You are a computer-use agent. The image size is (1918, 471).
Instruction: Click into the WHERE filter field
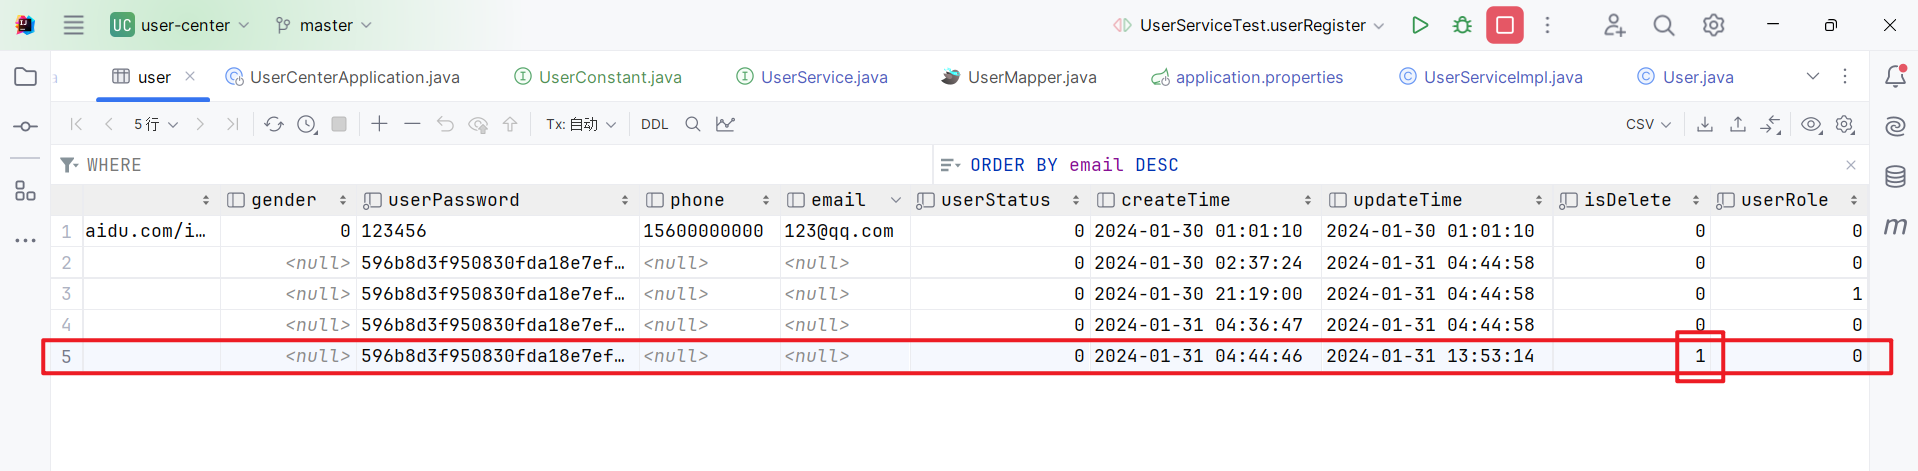point(500,165)
